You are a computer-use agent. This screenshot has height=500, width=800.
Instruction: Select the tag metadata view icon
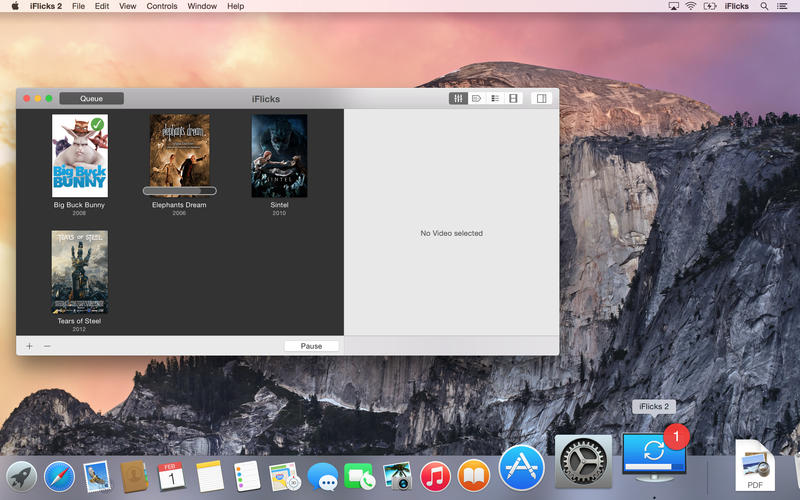click(x=477, y=99)
